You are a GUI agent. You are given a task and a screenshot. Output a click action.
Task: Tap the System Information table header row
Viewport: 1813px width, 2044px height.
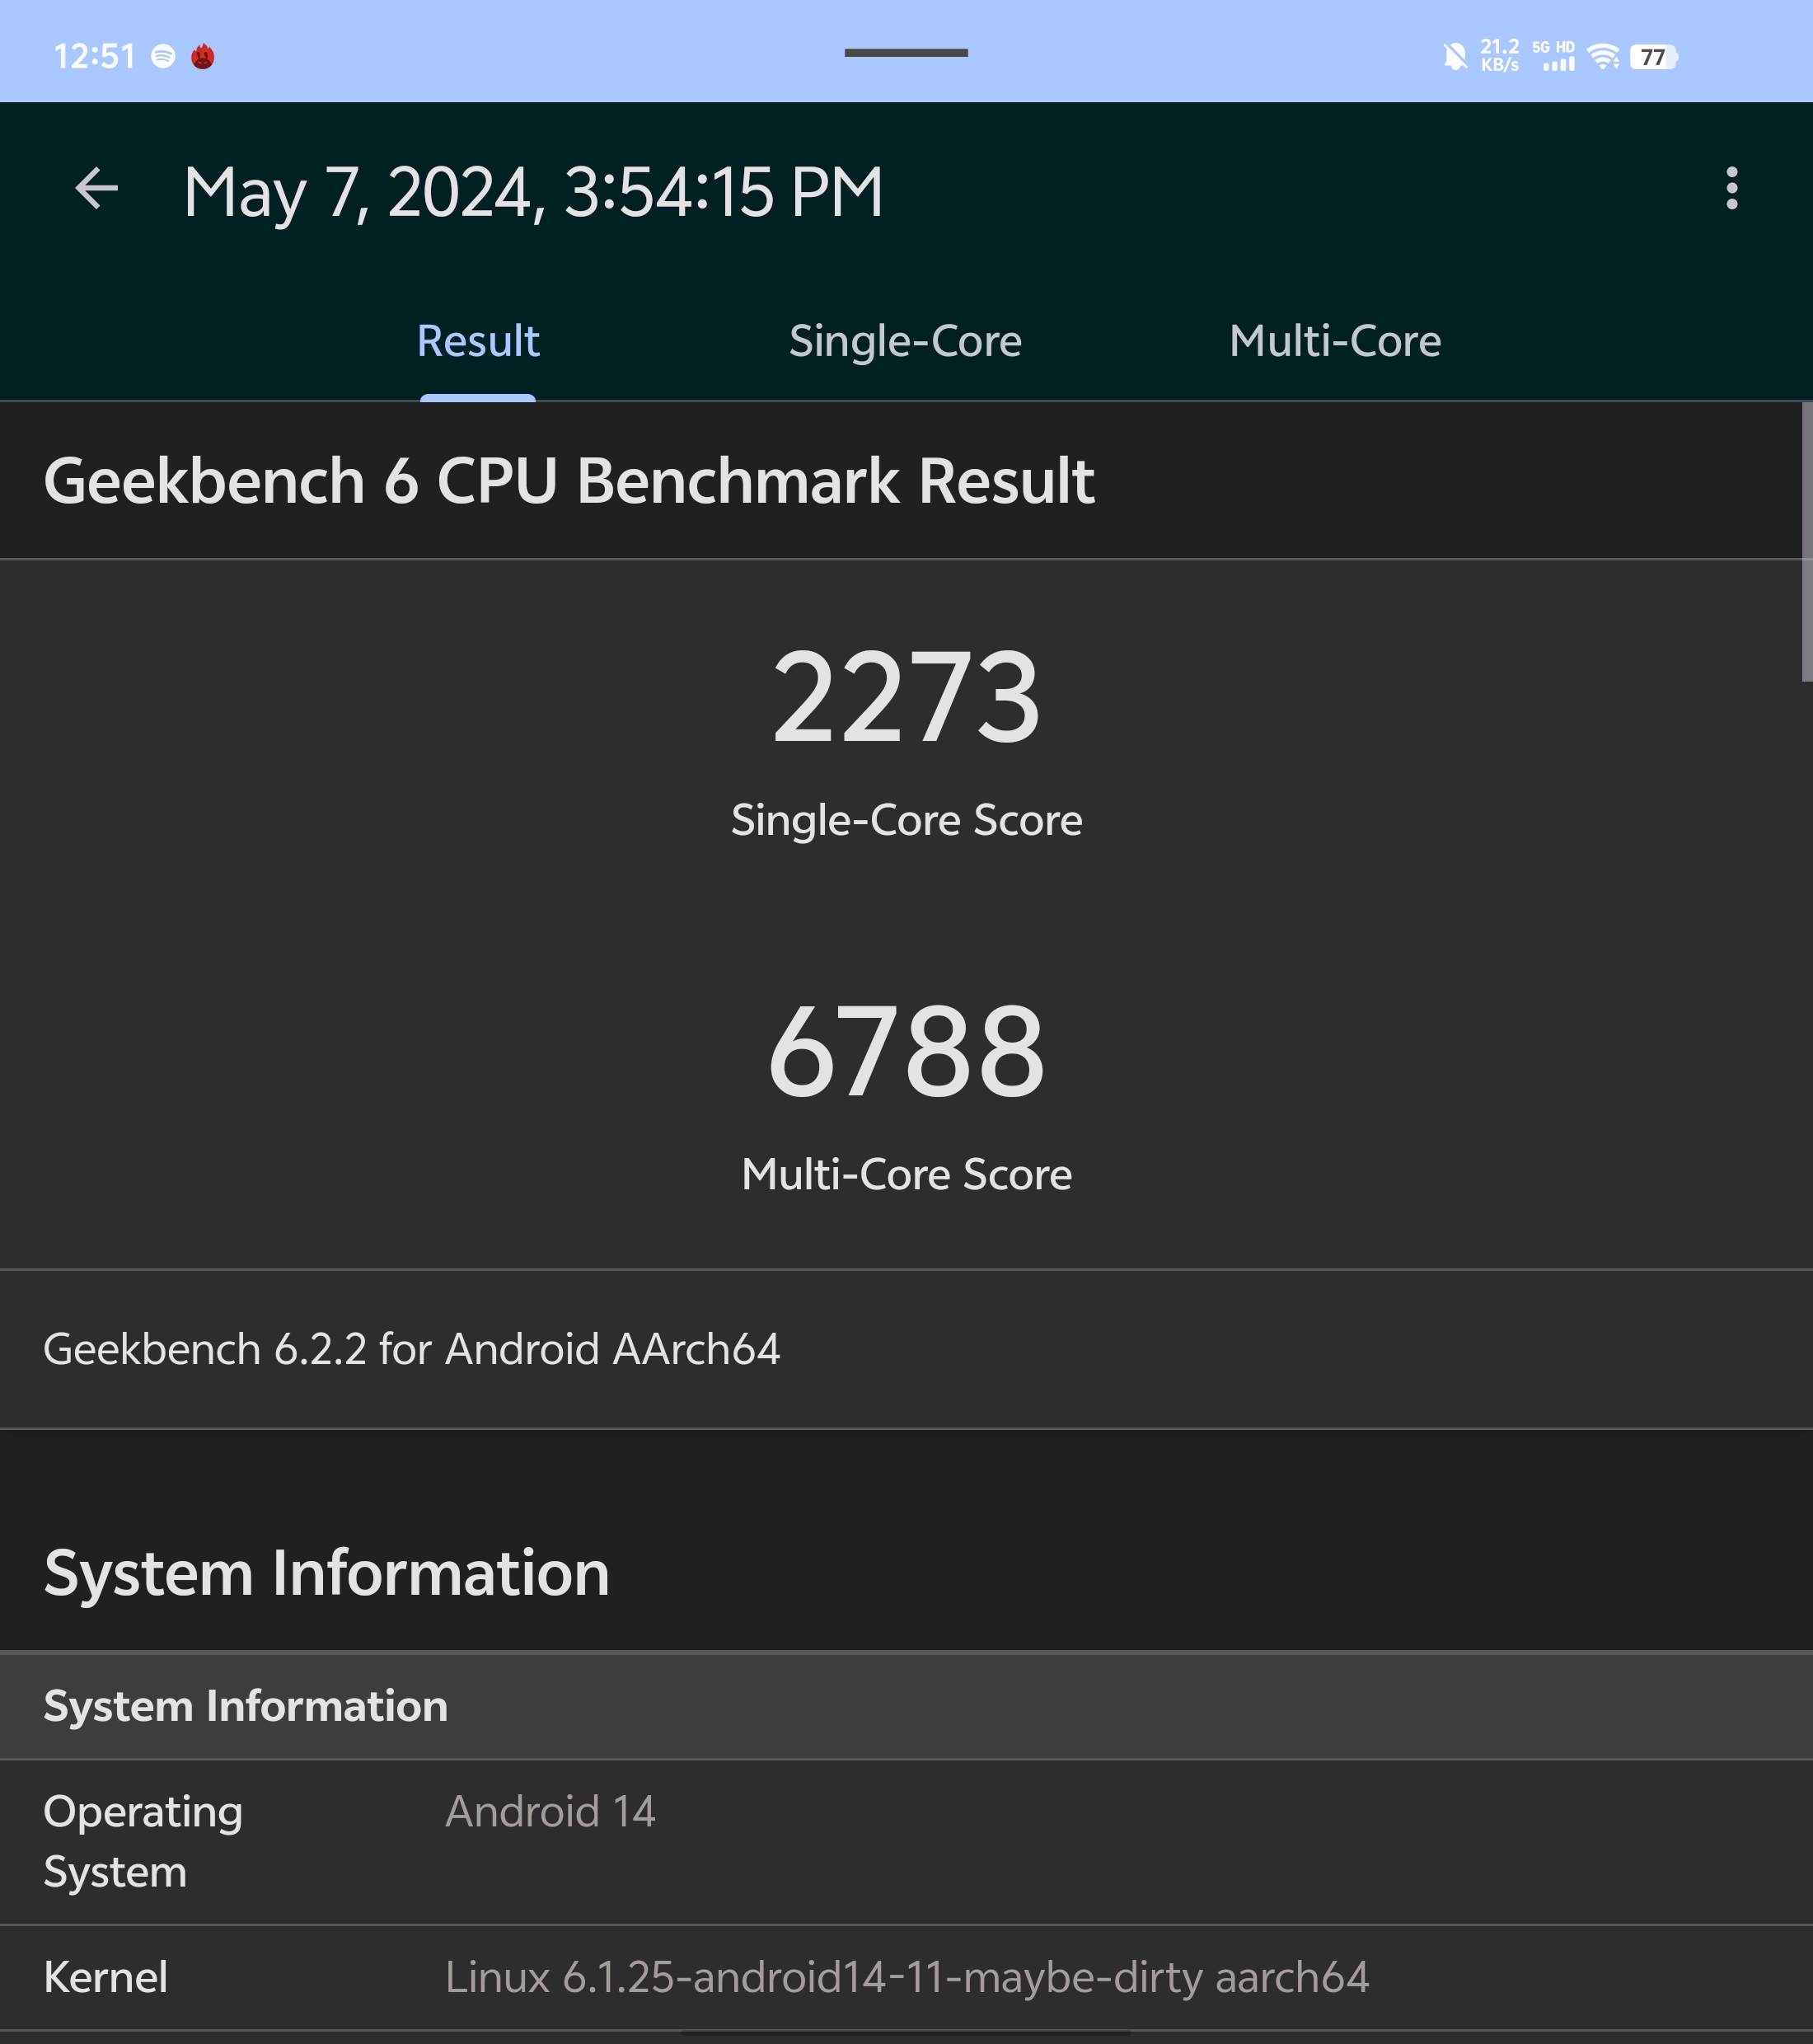(906, 1706)
